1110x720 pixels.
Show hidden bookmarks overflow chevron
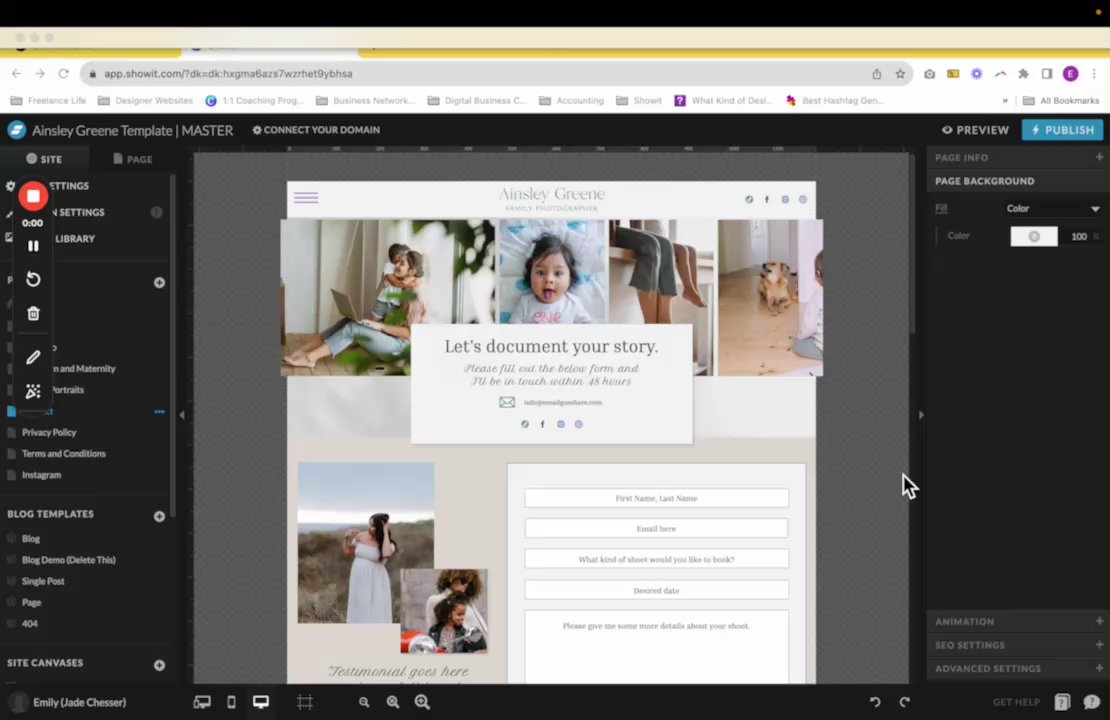click(1005, 101)
